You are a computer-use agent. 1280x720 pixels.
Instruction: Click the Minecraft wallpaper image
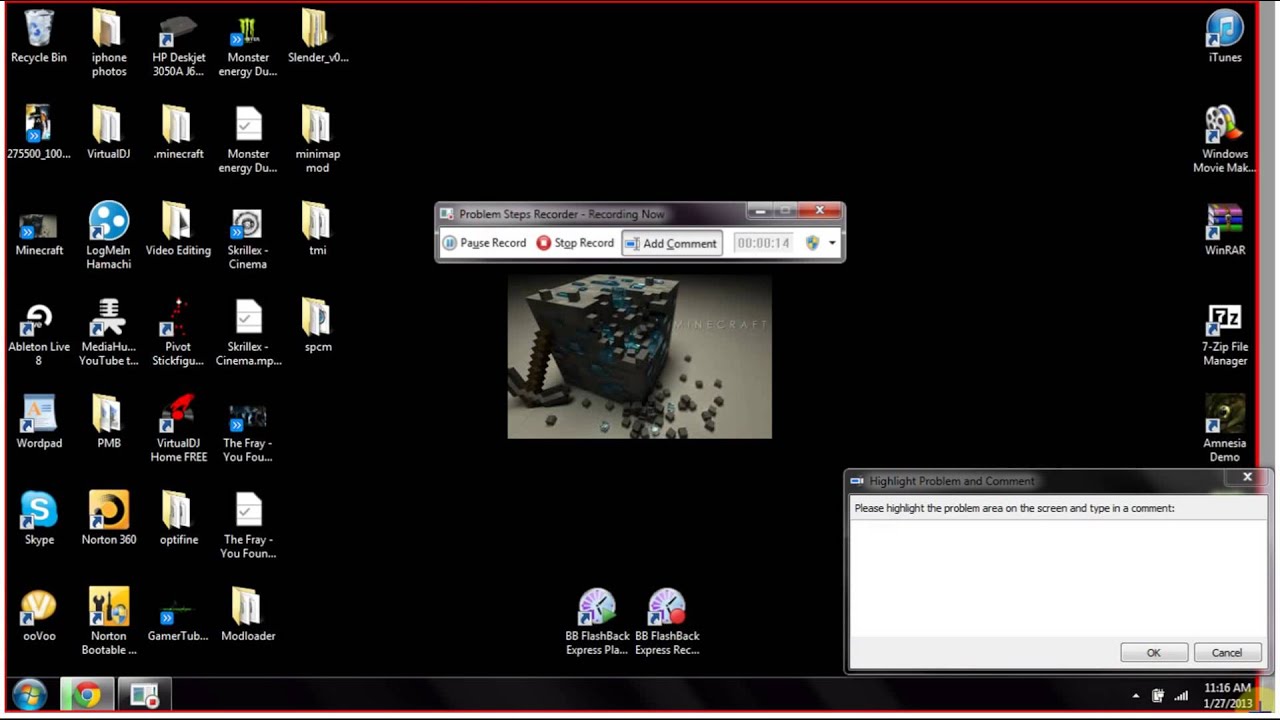[x=639, y=356]
